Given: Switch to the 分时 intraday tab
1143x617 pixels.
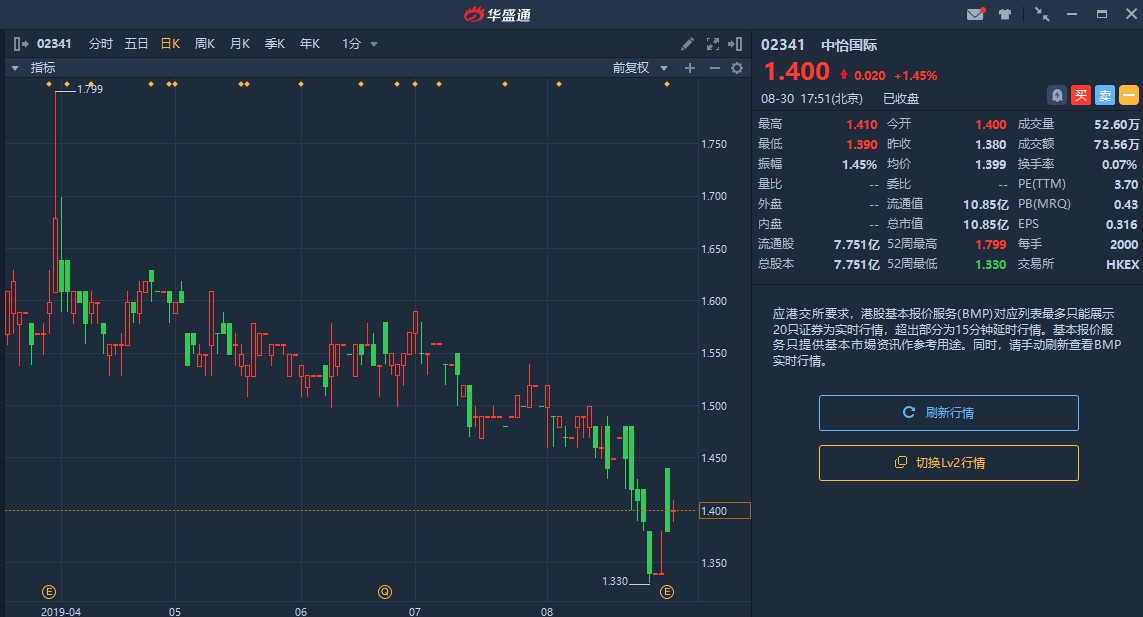Looking at the screenshot, I should click(x=101, y=44).
